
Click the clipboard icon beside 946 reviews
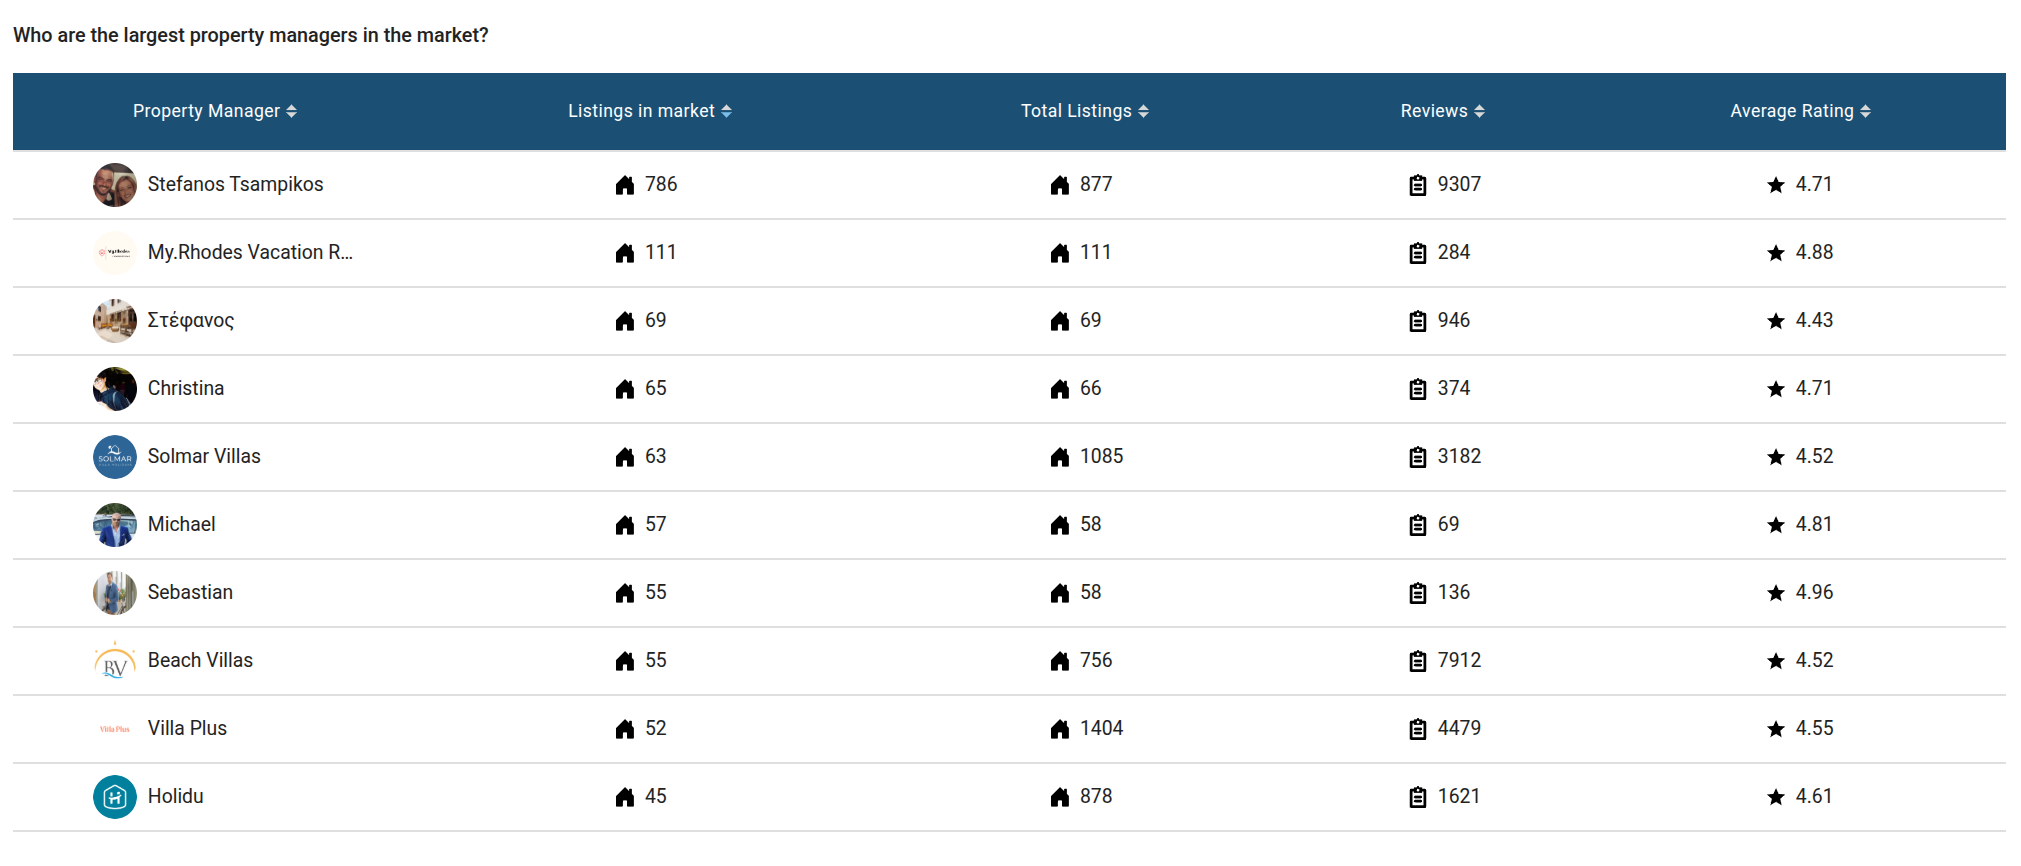coord(1418,321)
